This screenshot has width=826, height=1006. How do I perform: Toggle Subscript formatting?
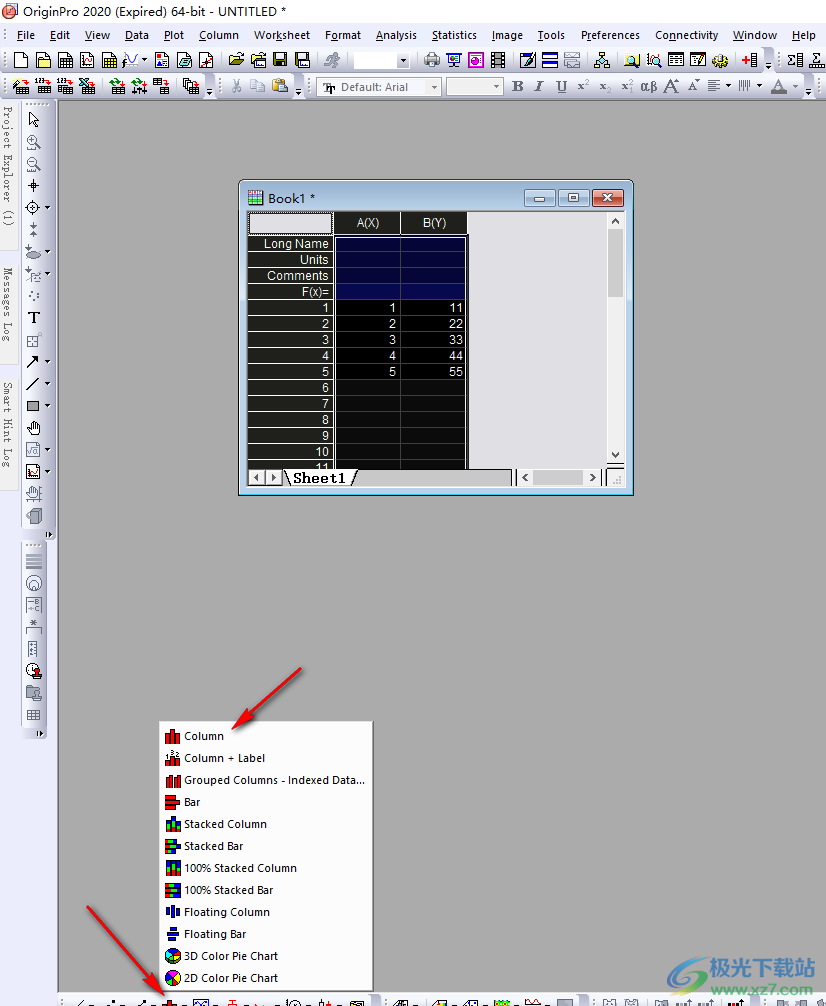tap(605, 86)
